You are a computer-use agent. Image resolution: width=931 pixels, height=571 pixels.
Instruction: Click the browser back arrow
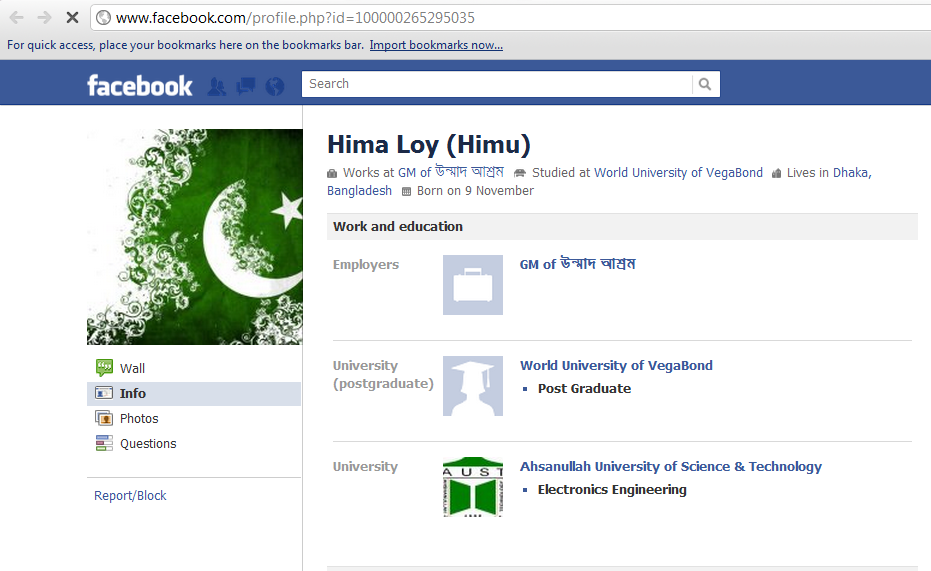tap(17, 18)
